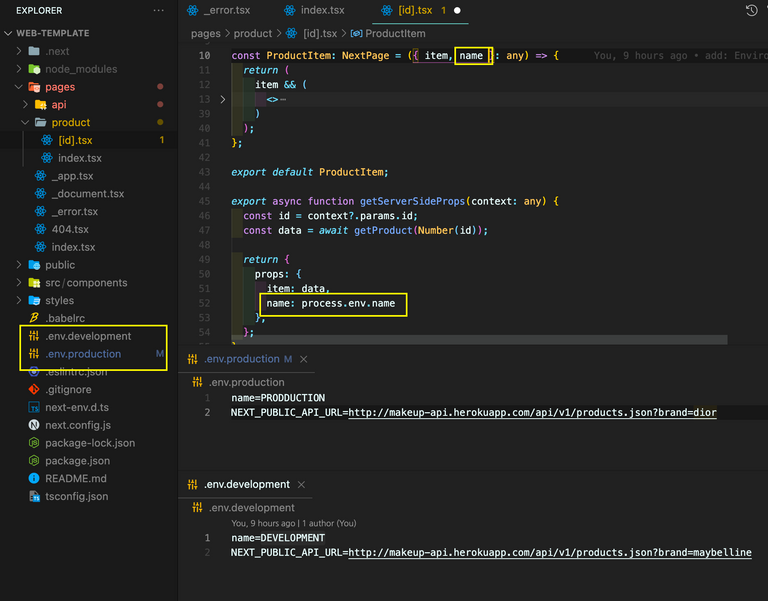
Task: Expand the api folder chevron
Action: [25, 104]
